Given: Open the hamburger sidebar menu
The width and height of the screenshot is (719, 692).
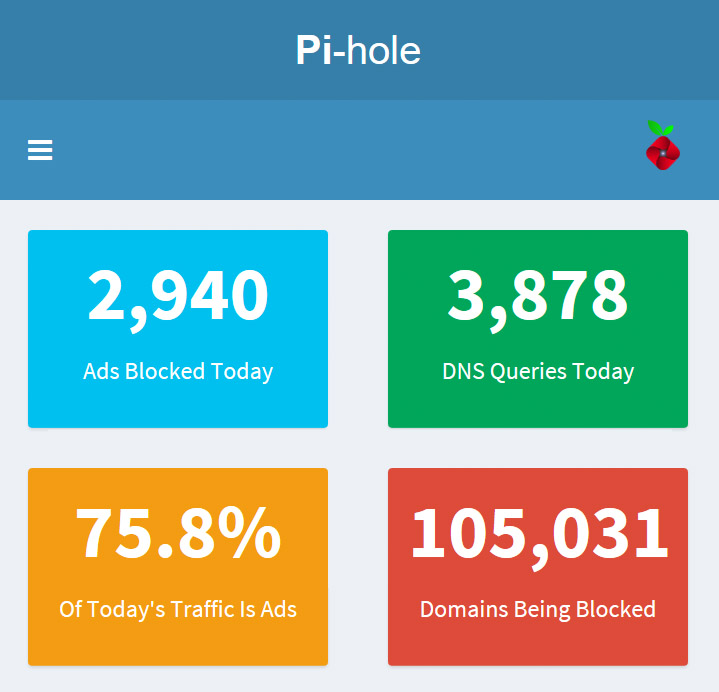Looking at the screenshot, I should pos(40,150).
